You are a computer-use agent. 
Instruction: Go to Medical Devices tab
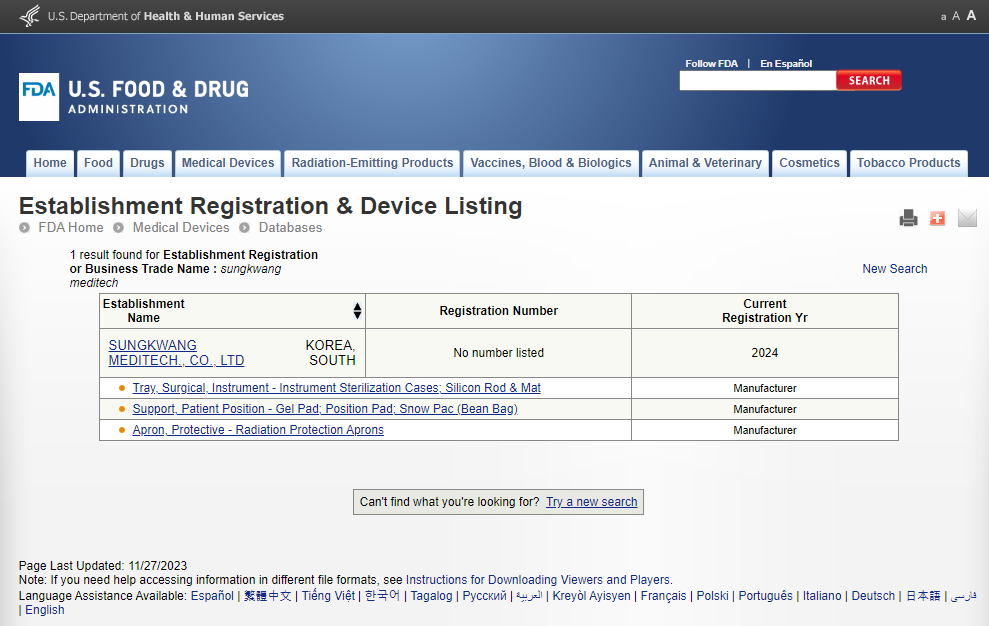(228, 163)
